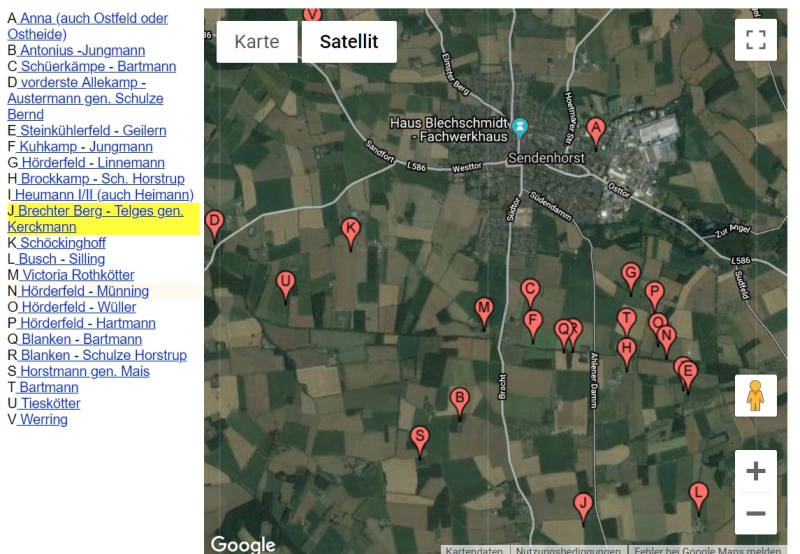This screenshot has height=554, width=800.
Task: Open the Victoria Rothkötter link
Action: pyautogui.click(x=77, y=275)
